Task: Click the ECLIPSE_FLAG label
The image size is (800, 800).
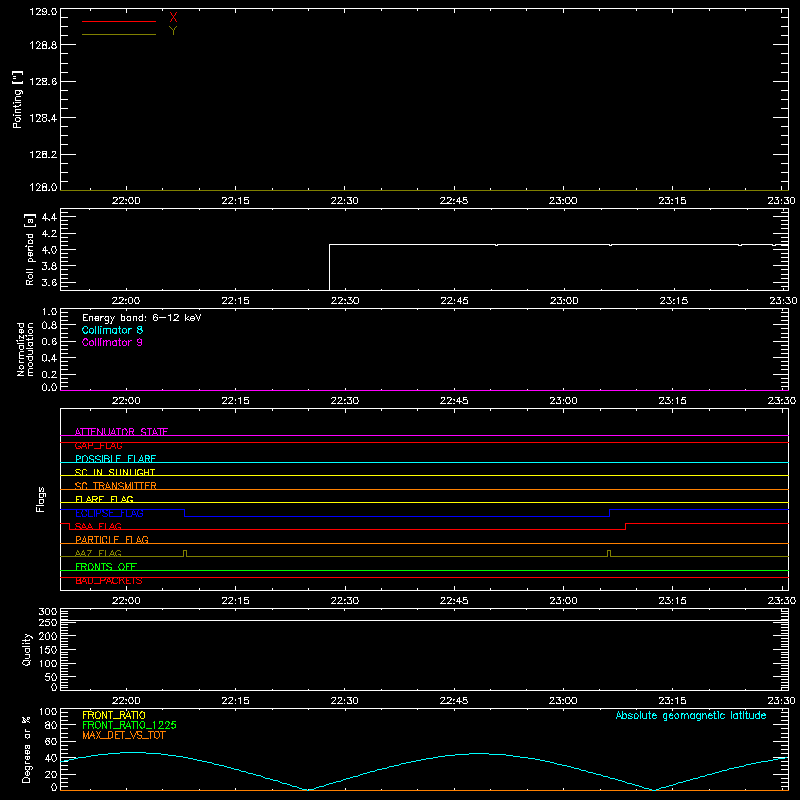Action: [x=109, y=513]
